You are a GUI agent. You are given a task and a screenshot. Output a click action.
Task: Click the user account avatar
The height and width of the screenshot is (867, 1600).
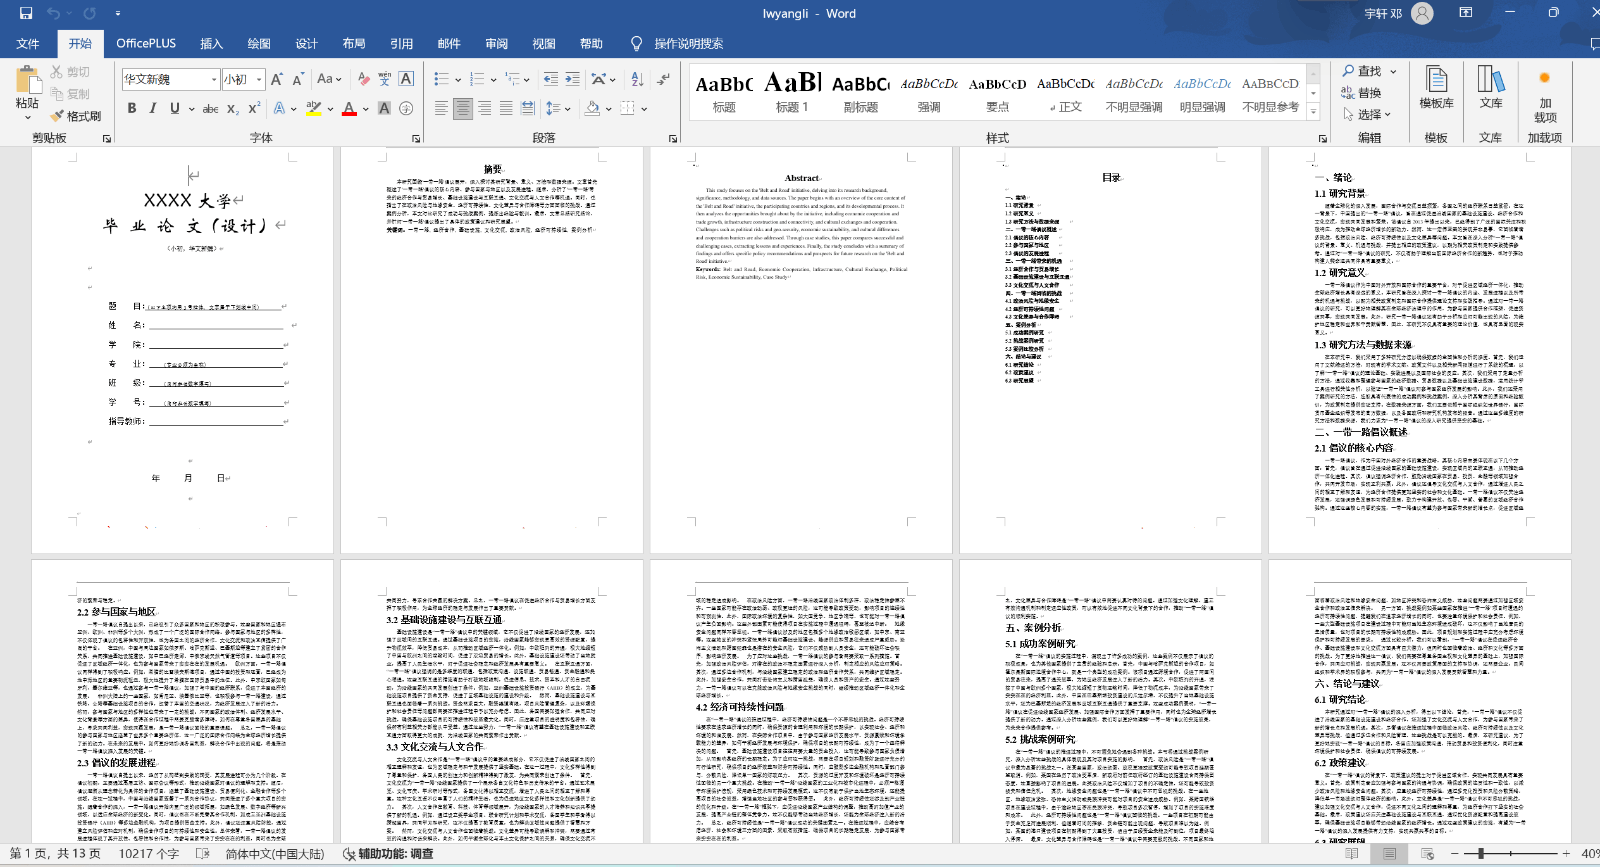[1422, 13]
